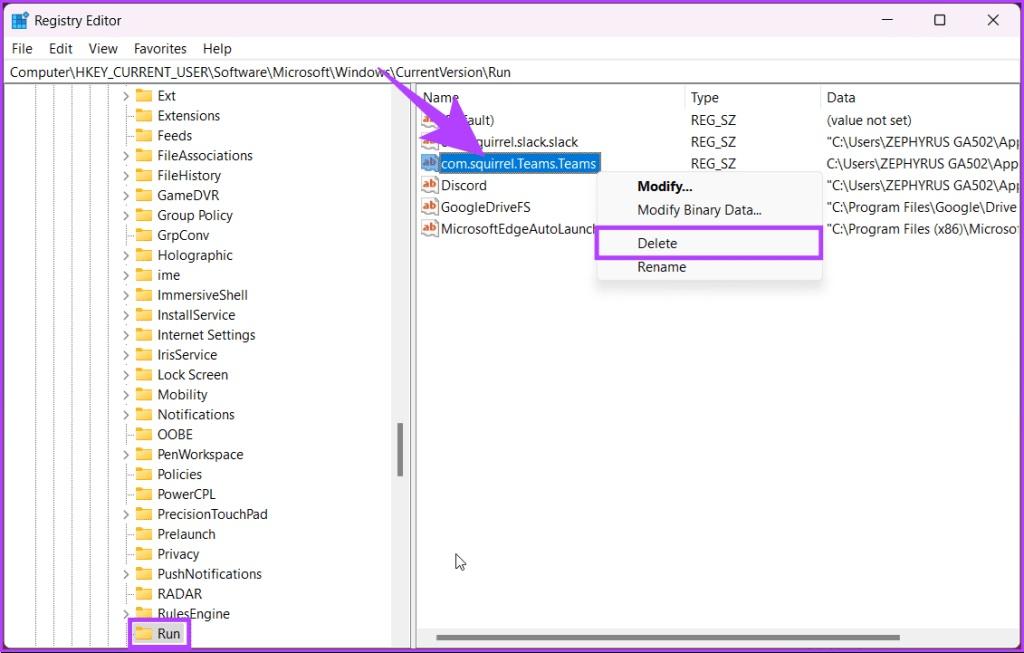1024x653 pixels.
Task: Click the GoogleDriveFS string value icon
Action: click(430, 207)
